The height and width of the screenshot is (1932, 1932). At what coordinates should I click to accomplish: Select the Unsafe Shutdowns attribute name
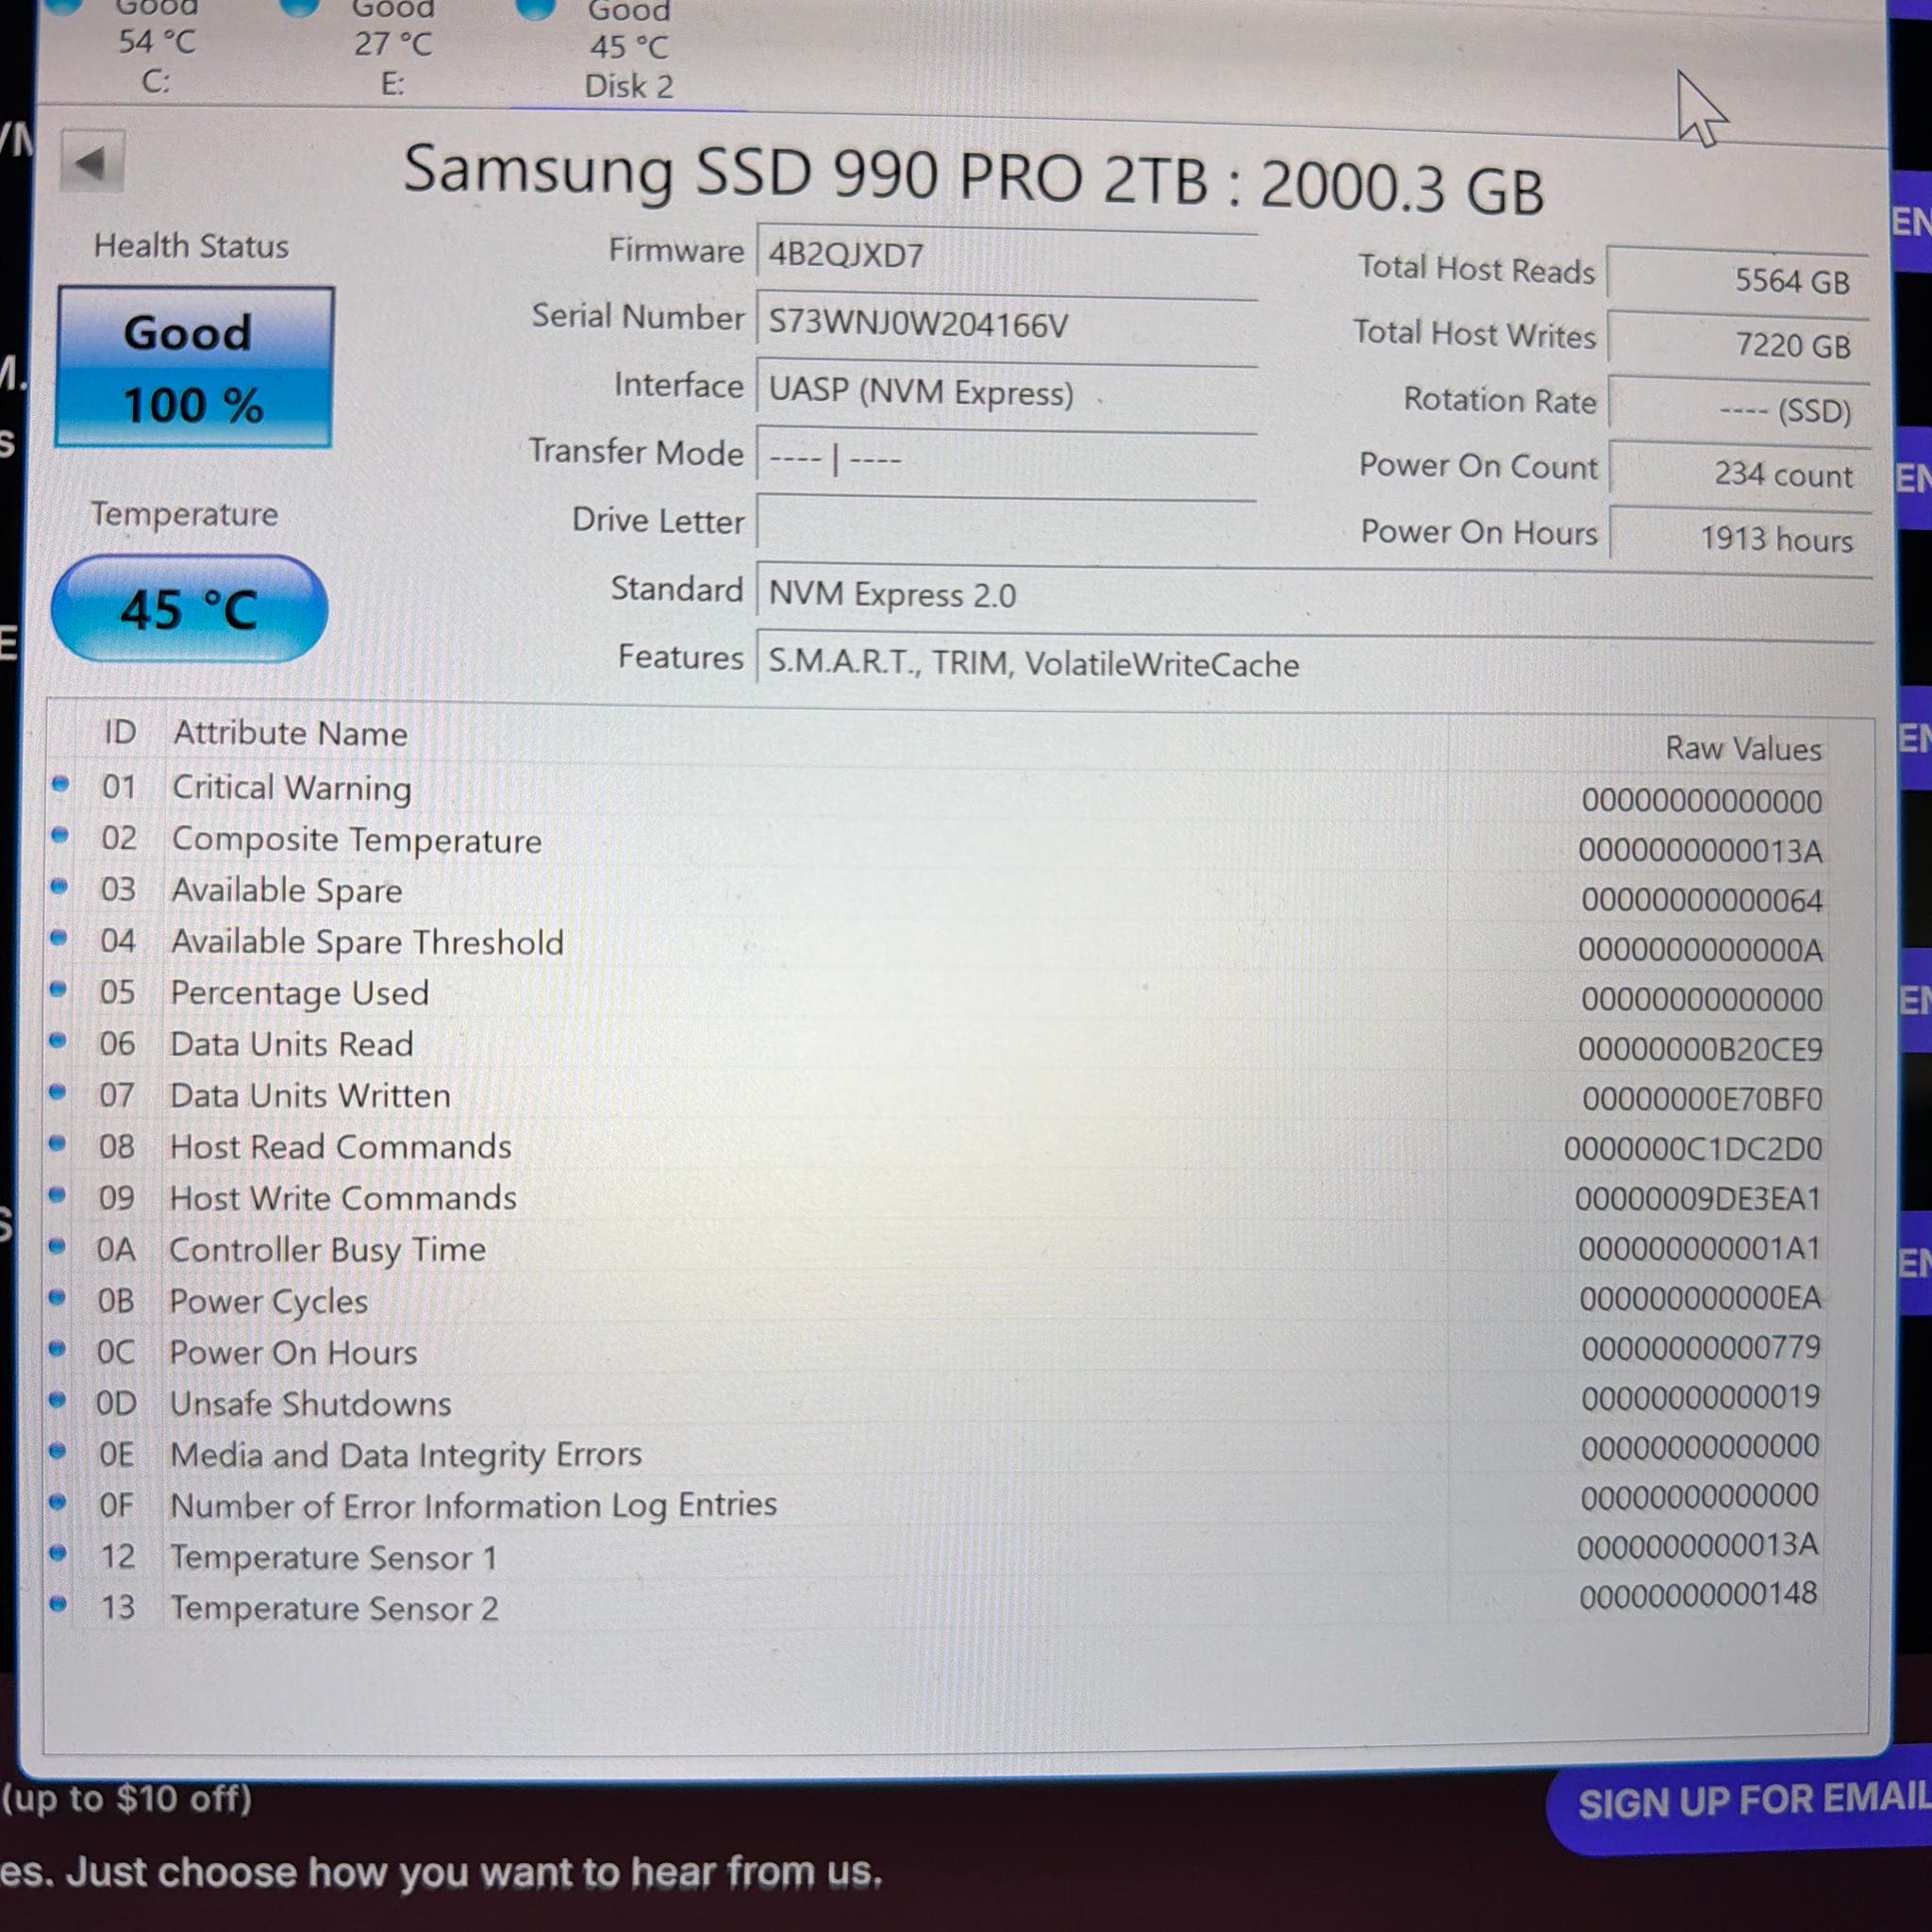tap(310, 1404)
